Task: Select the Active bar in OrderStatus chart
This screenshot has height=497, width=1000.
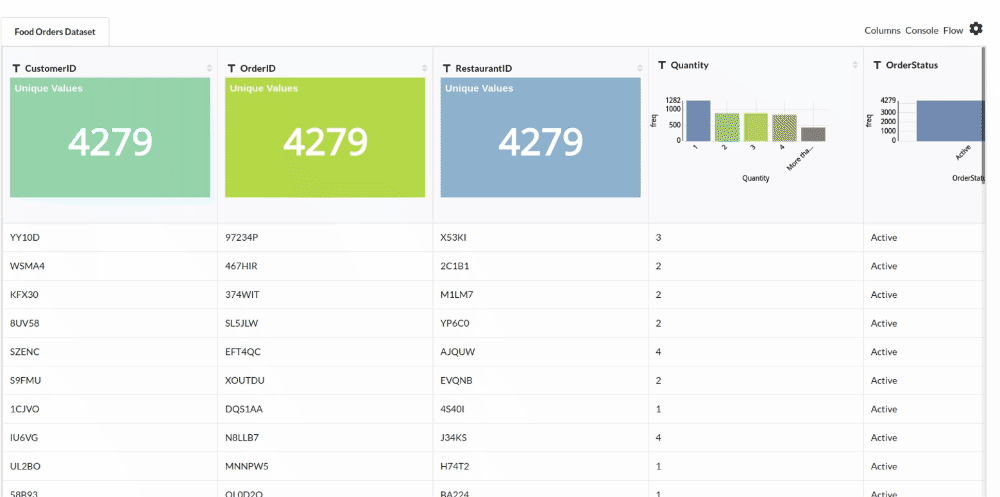Action: tap(950, 121)
